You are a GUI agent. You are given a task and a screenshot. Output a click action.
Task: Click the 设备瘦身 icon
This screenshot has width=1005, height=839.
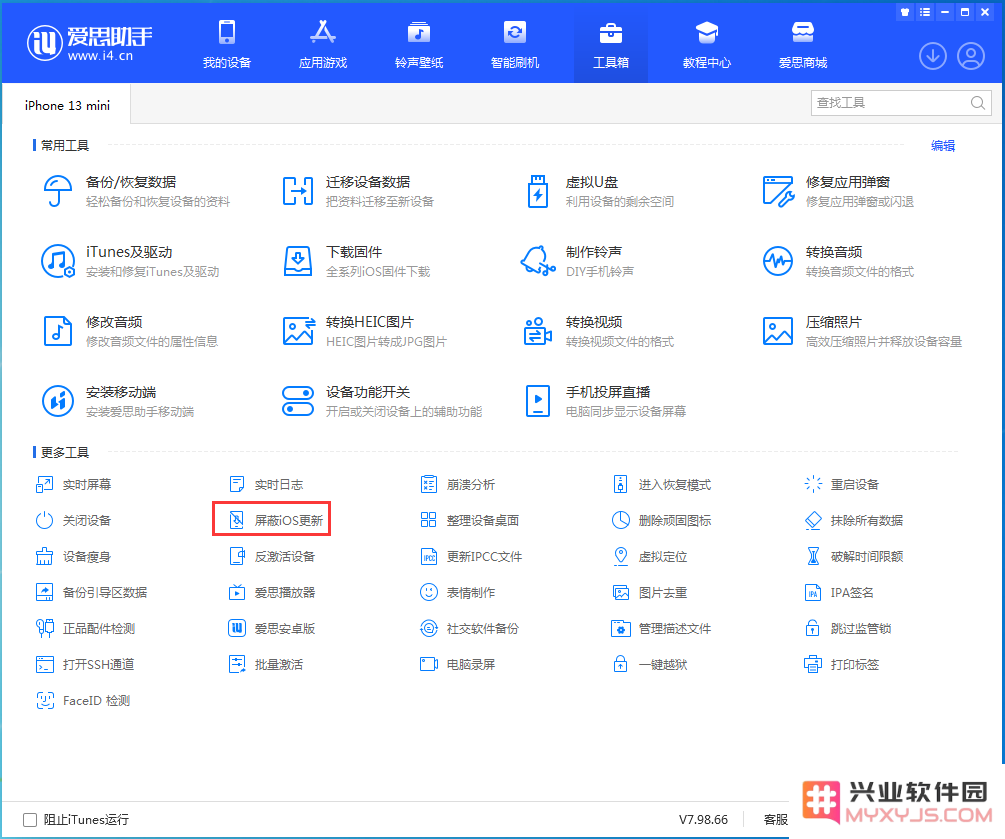point(44,556)
